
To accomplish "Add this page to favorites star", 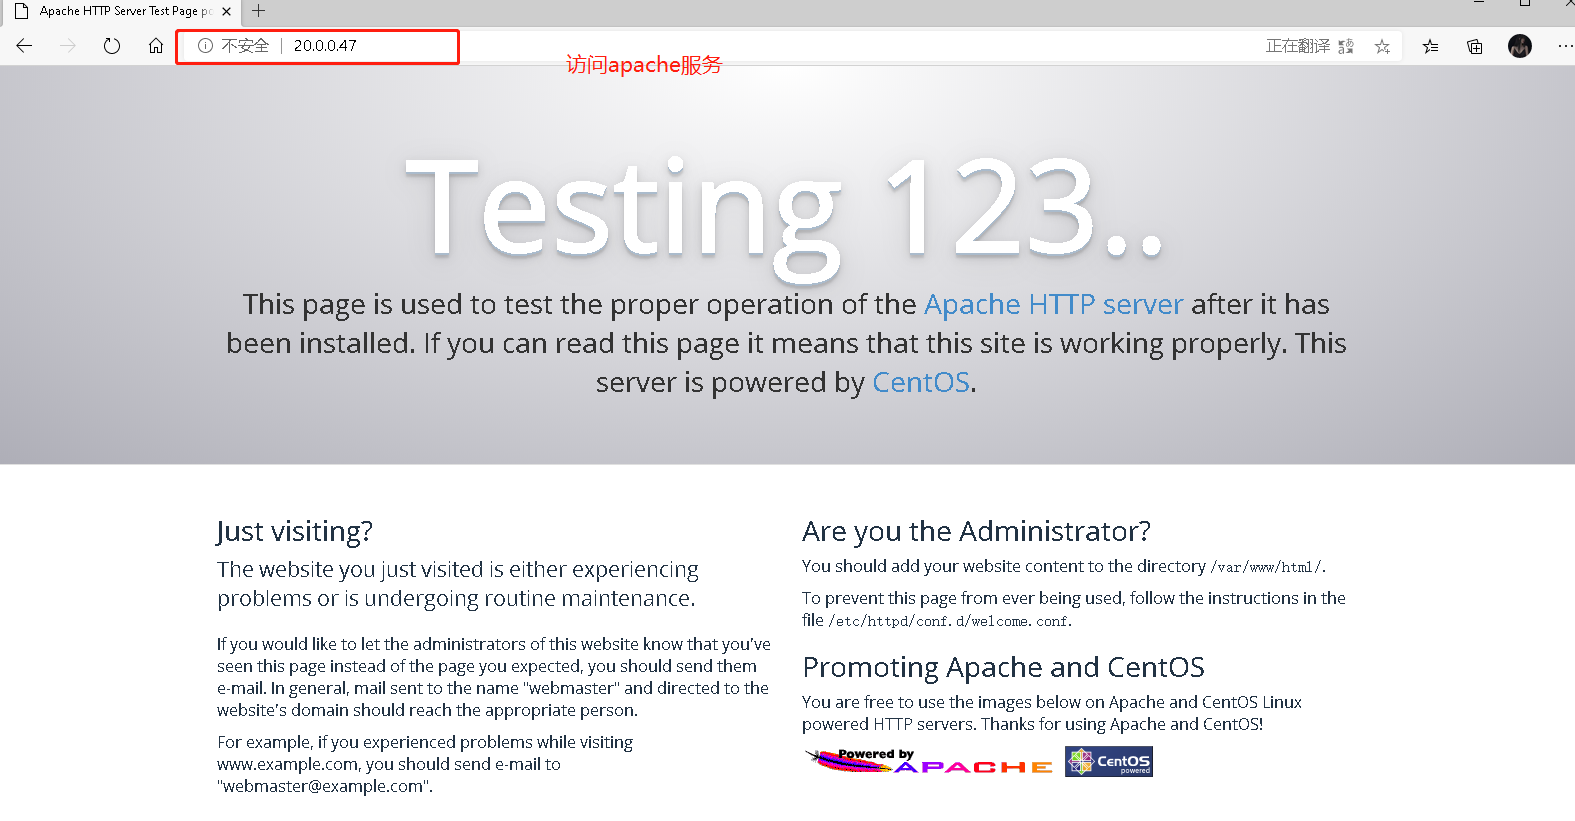I will (1382, 46).
